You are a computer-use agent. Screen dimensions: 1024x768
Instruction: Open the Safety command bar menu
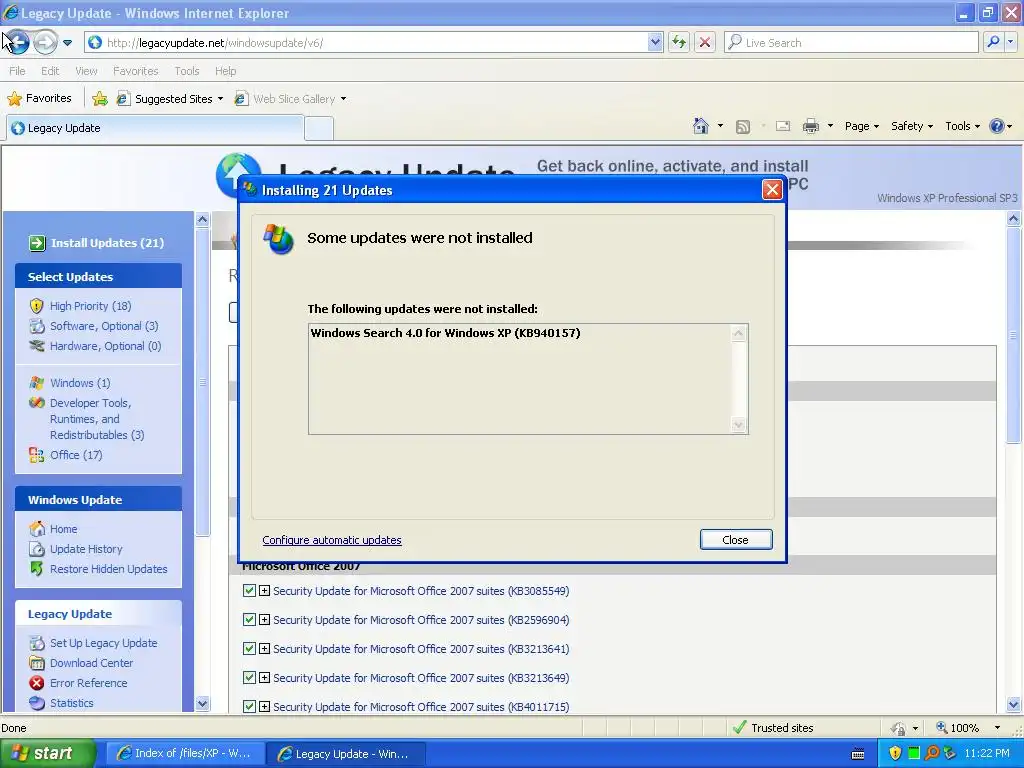coord(912,126)
